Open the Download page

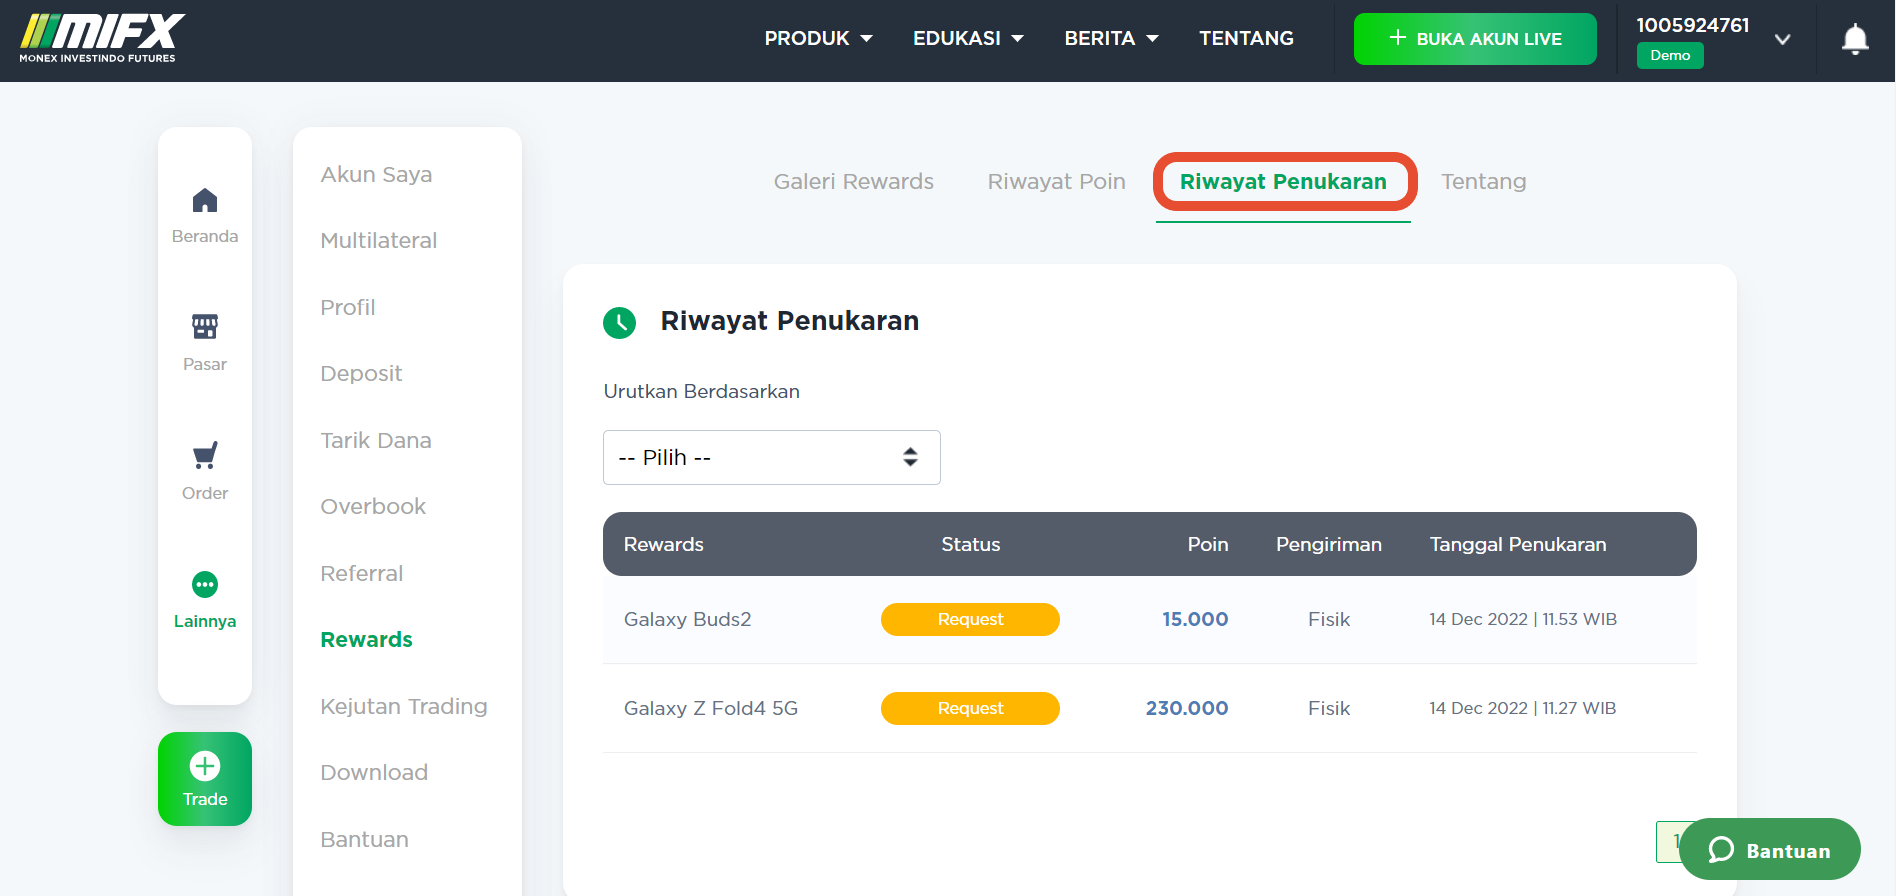tap(374, 772)
